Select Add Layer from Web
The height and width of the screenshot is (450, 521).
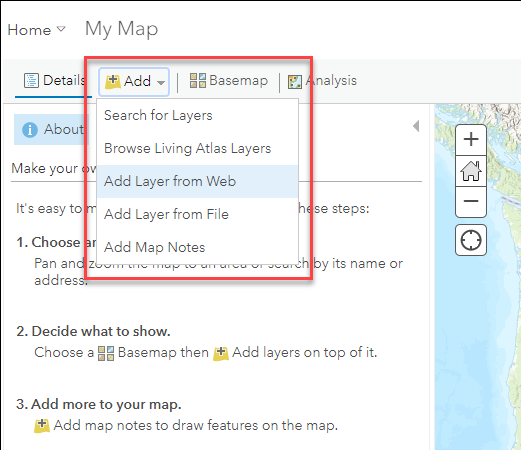(x=197, y=181)
